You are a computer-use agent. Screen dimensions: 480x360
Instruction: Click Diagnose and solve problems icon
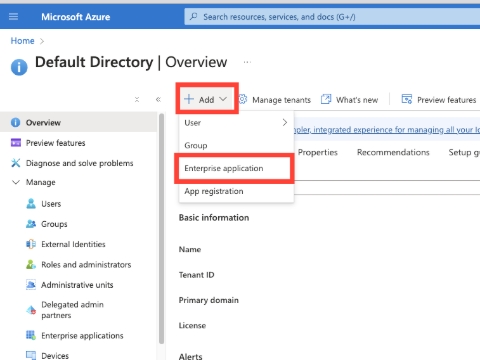point(16,163)
